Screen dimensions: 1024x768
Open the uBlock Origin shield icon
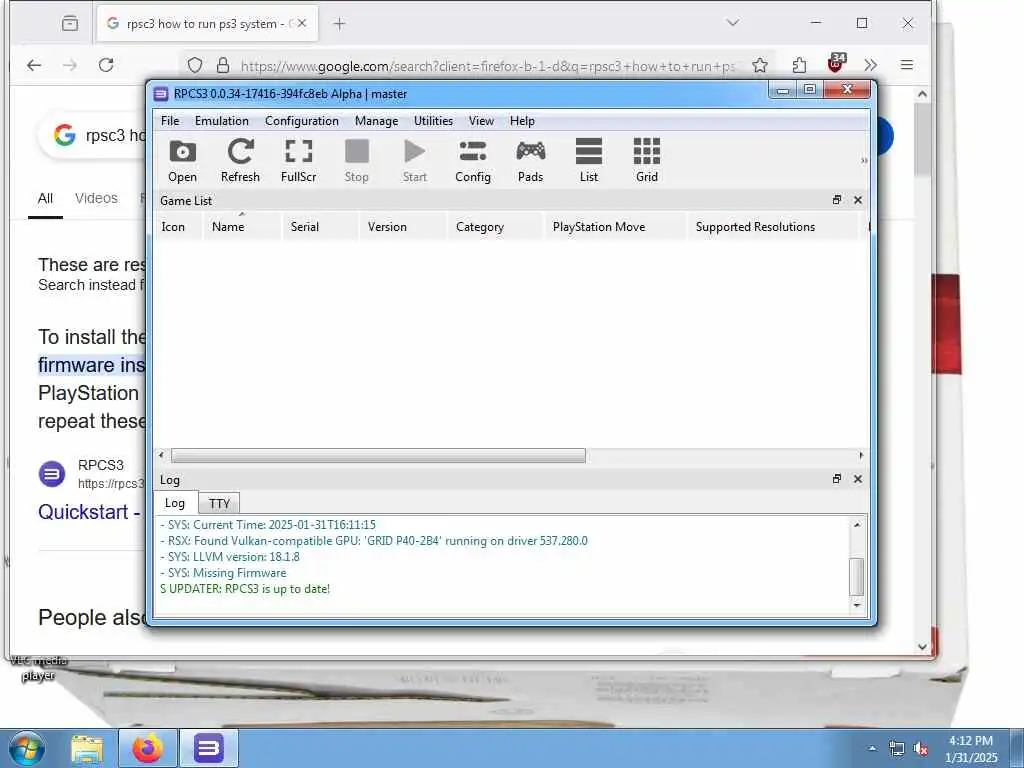(x=835, y=64)
